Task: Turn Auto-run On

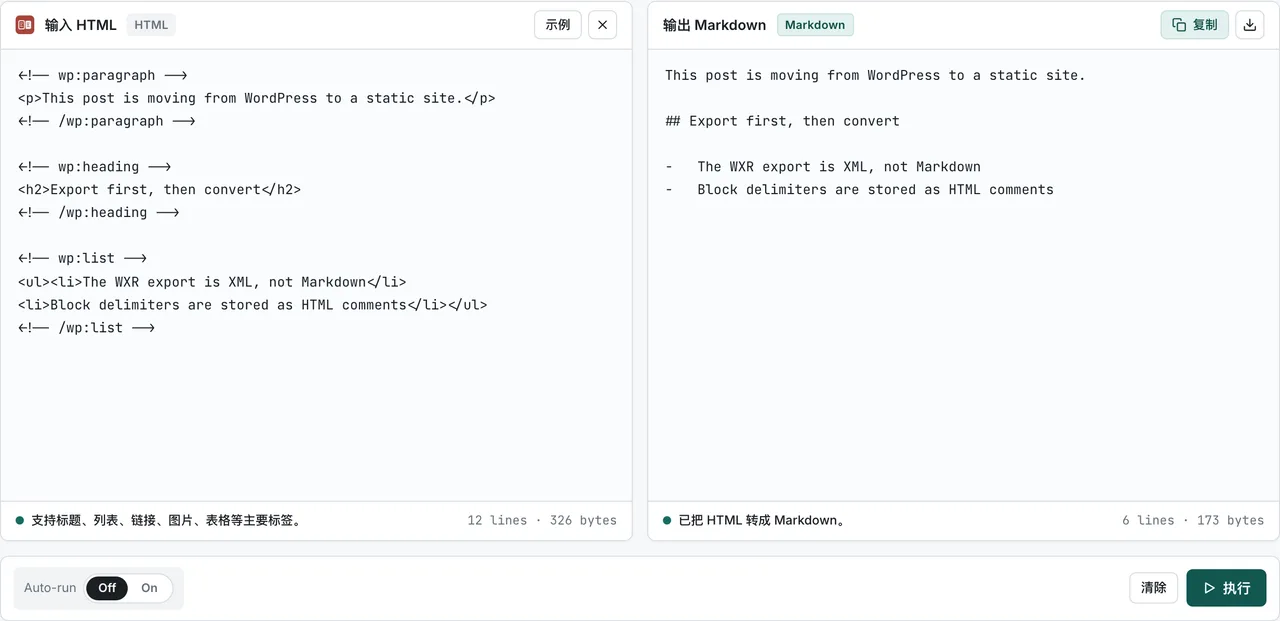Action: [x=149, y=588]
